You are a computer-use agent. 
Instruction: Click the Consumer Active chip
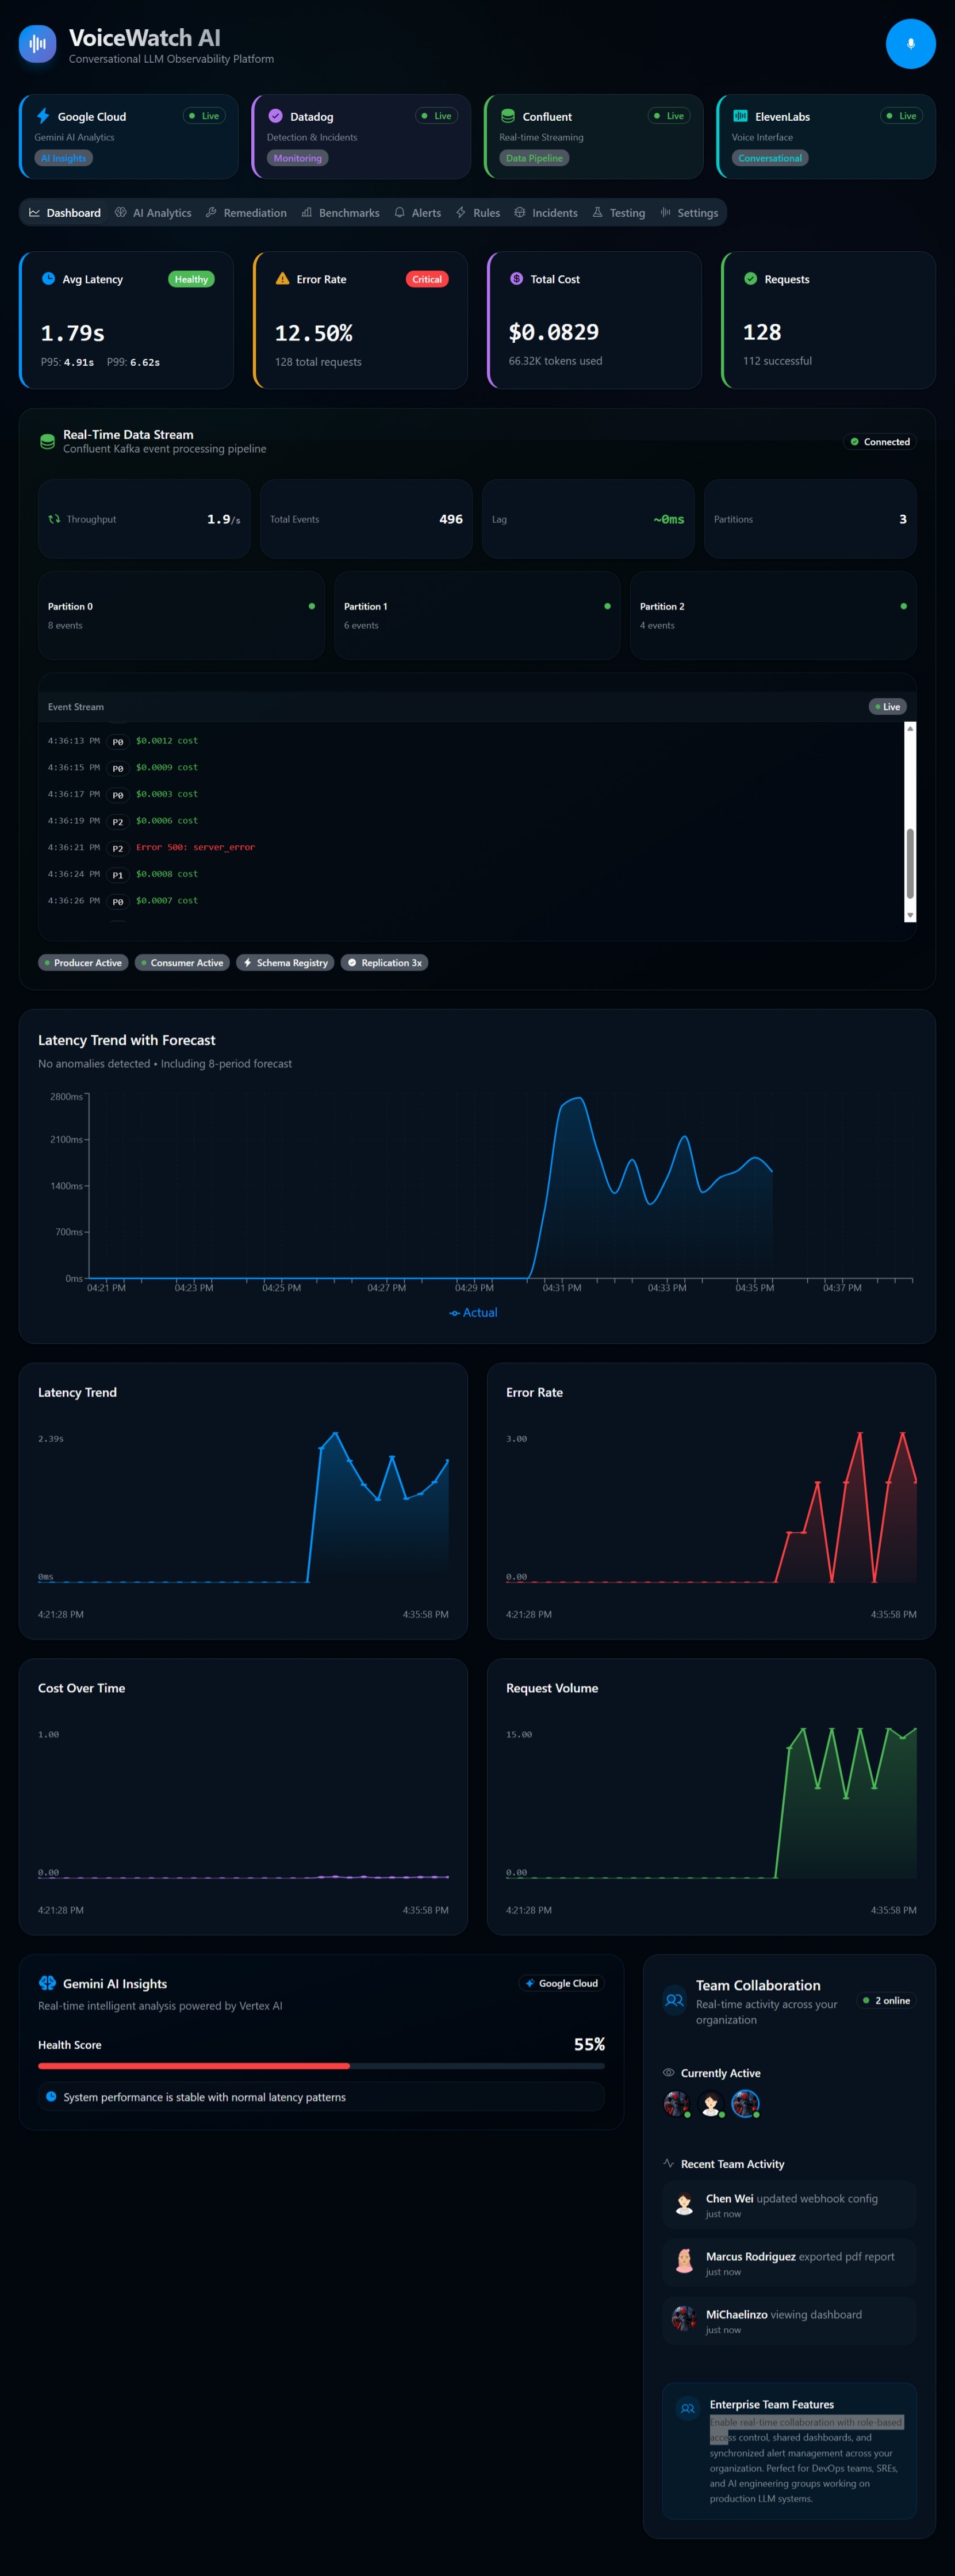click(x=182, y=962)
